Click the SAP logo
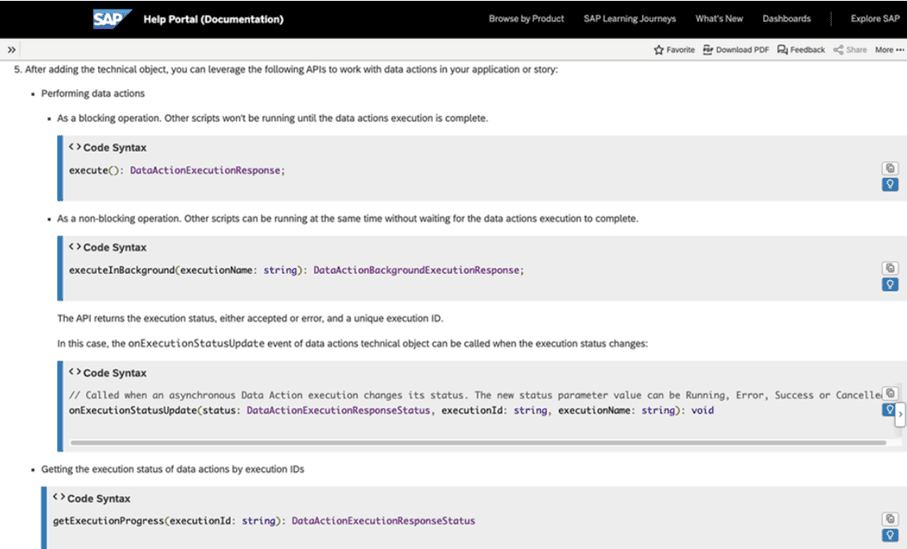This screenshot has width=907, height=549. click(112, 19)
